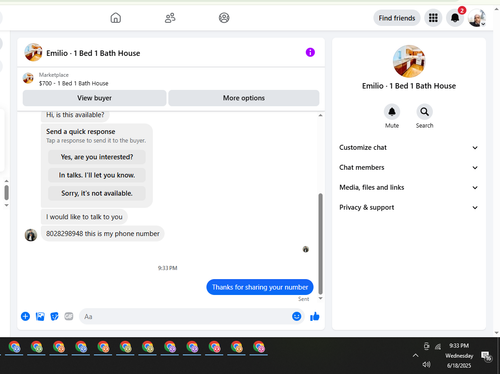Screen dimensions: 500x374
Task: Click the purple conversation information icon
Action: tap(310, 52)
